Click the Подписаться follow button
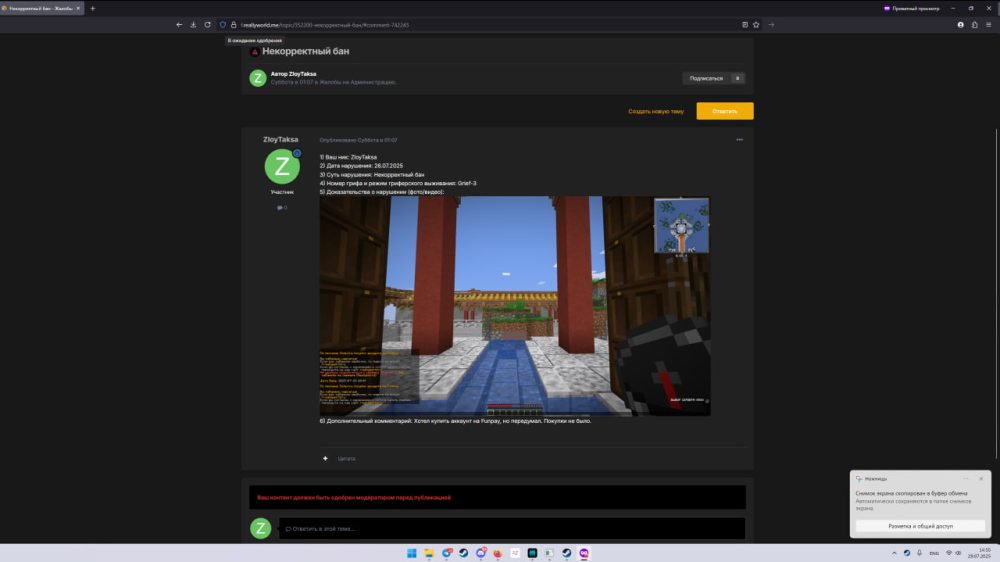Image resolution: width=1000 pixels, height=562 pixels. (x=706, y=78)
